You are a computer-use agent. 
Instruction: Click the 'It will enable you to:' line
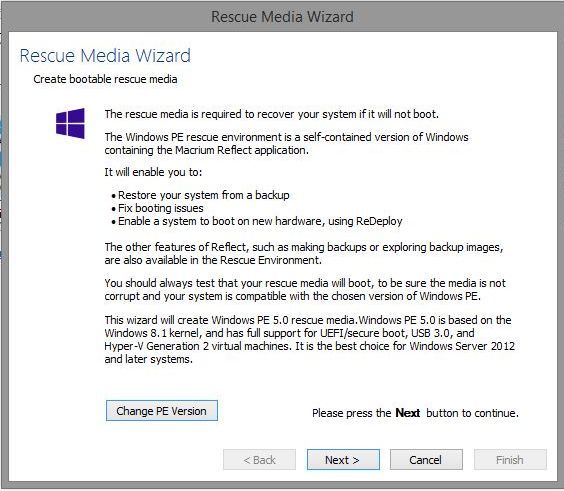153,172
